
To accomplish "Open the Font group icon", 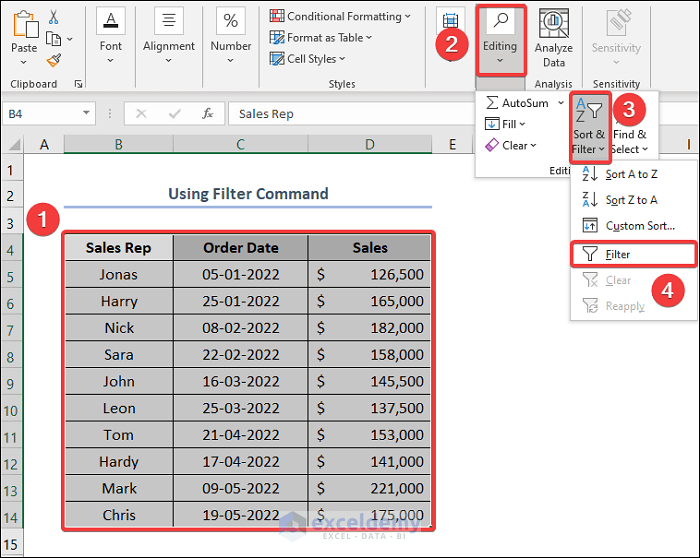I will [111, 21].
